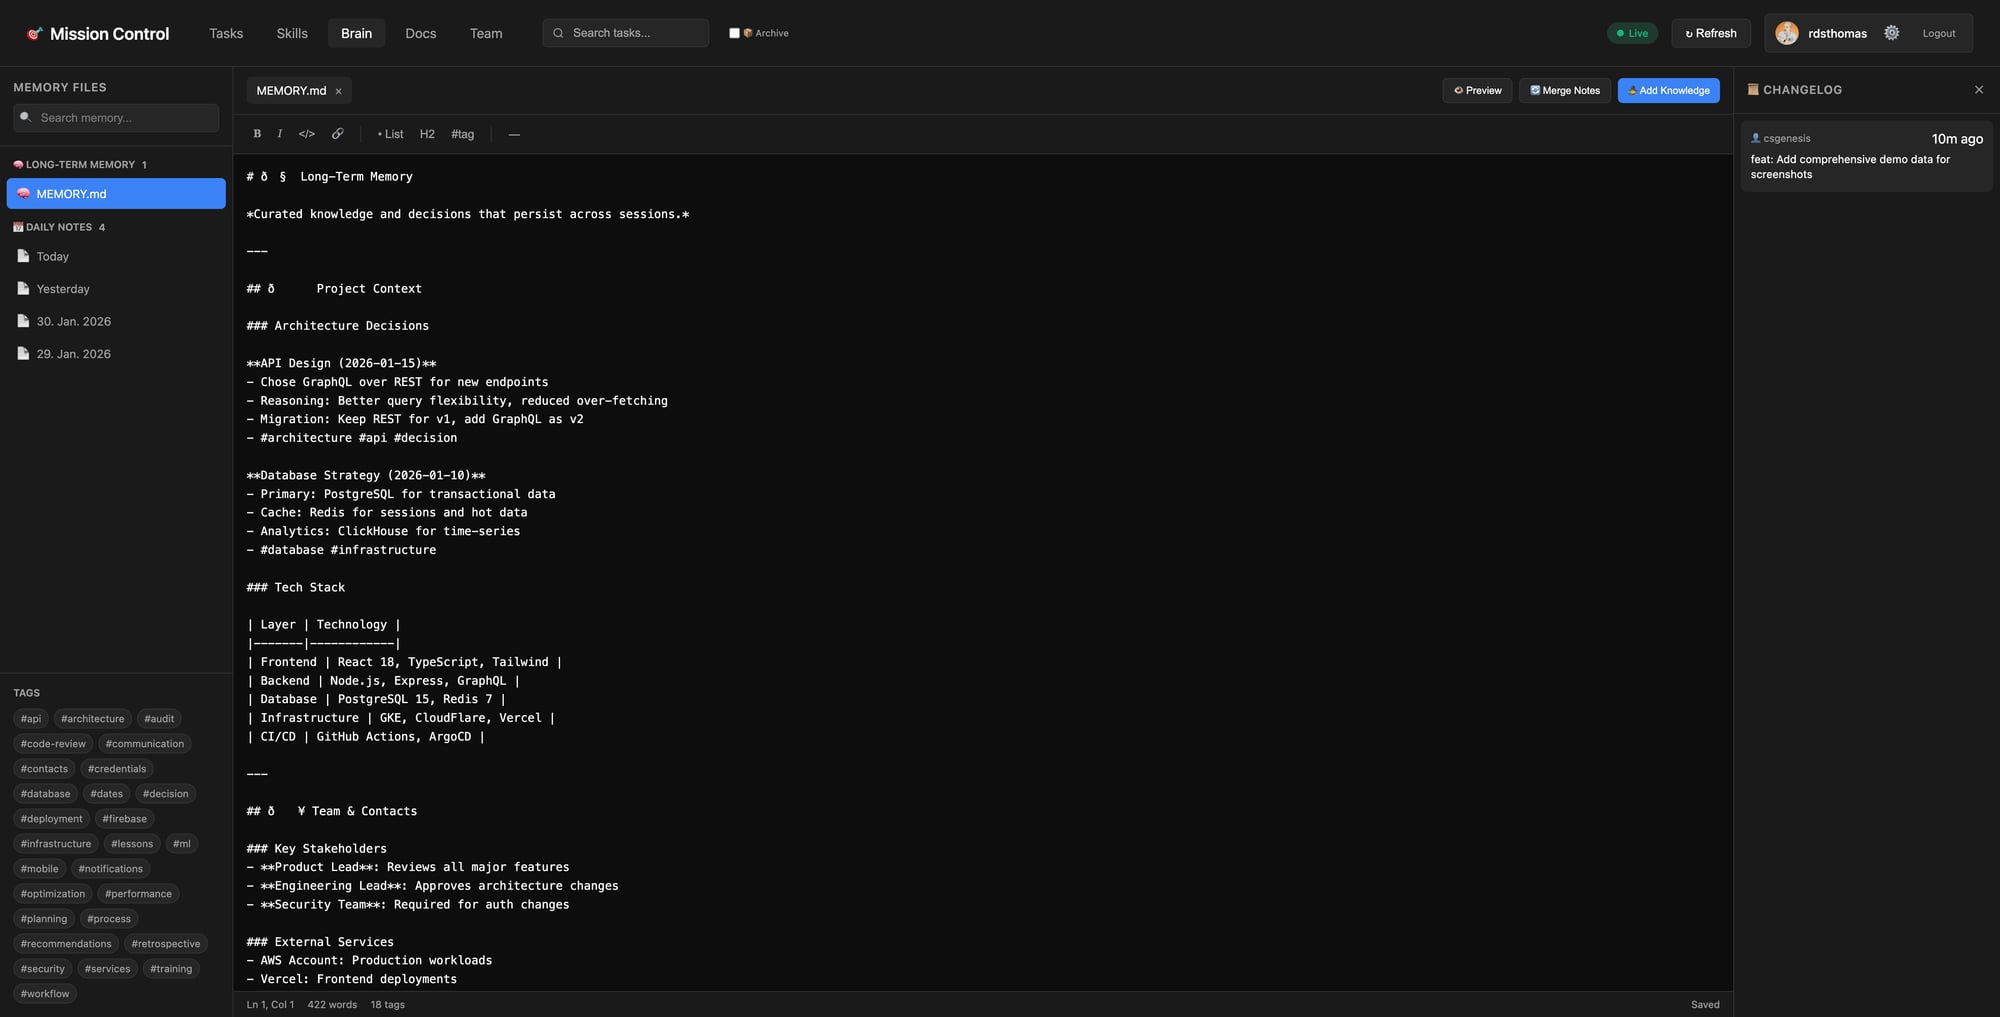The width and height of the screenshot is (2000, 1017).
Task: Open the Preview mode
Action: click(1477, 90)
